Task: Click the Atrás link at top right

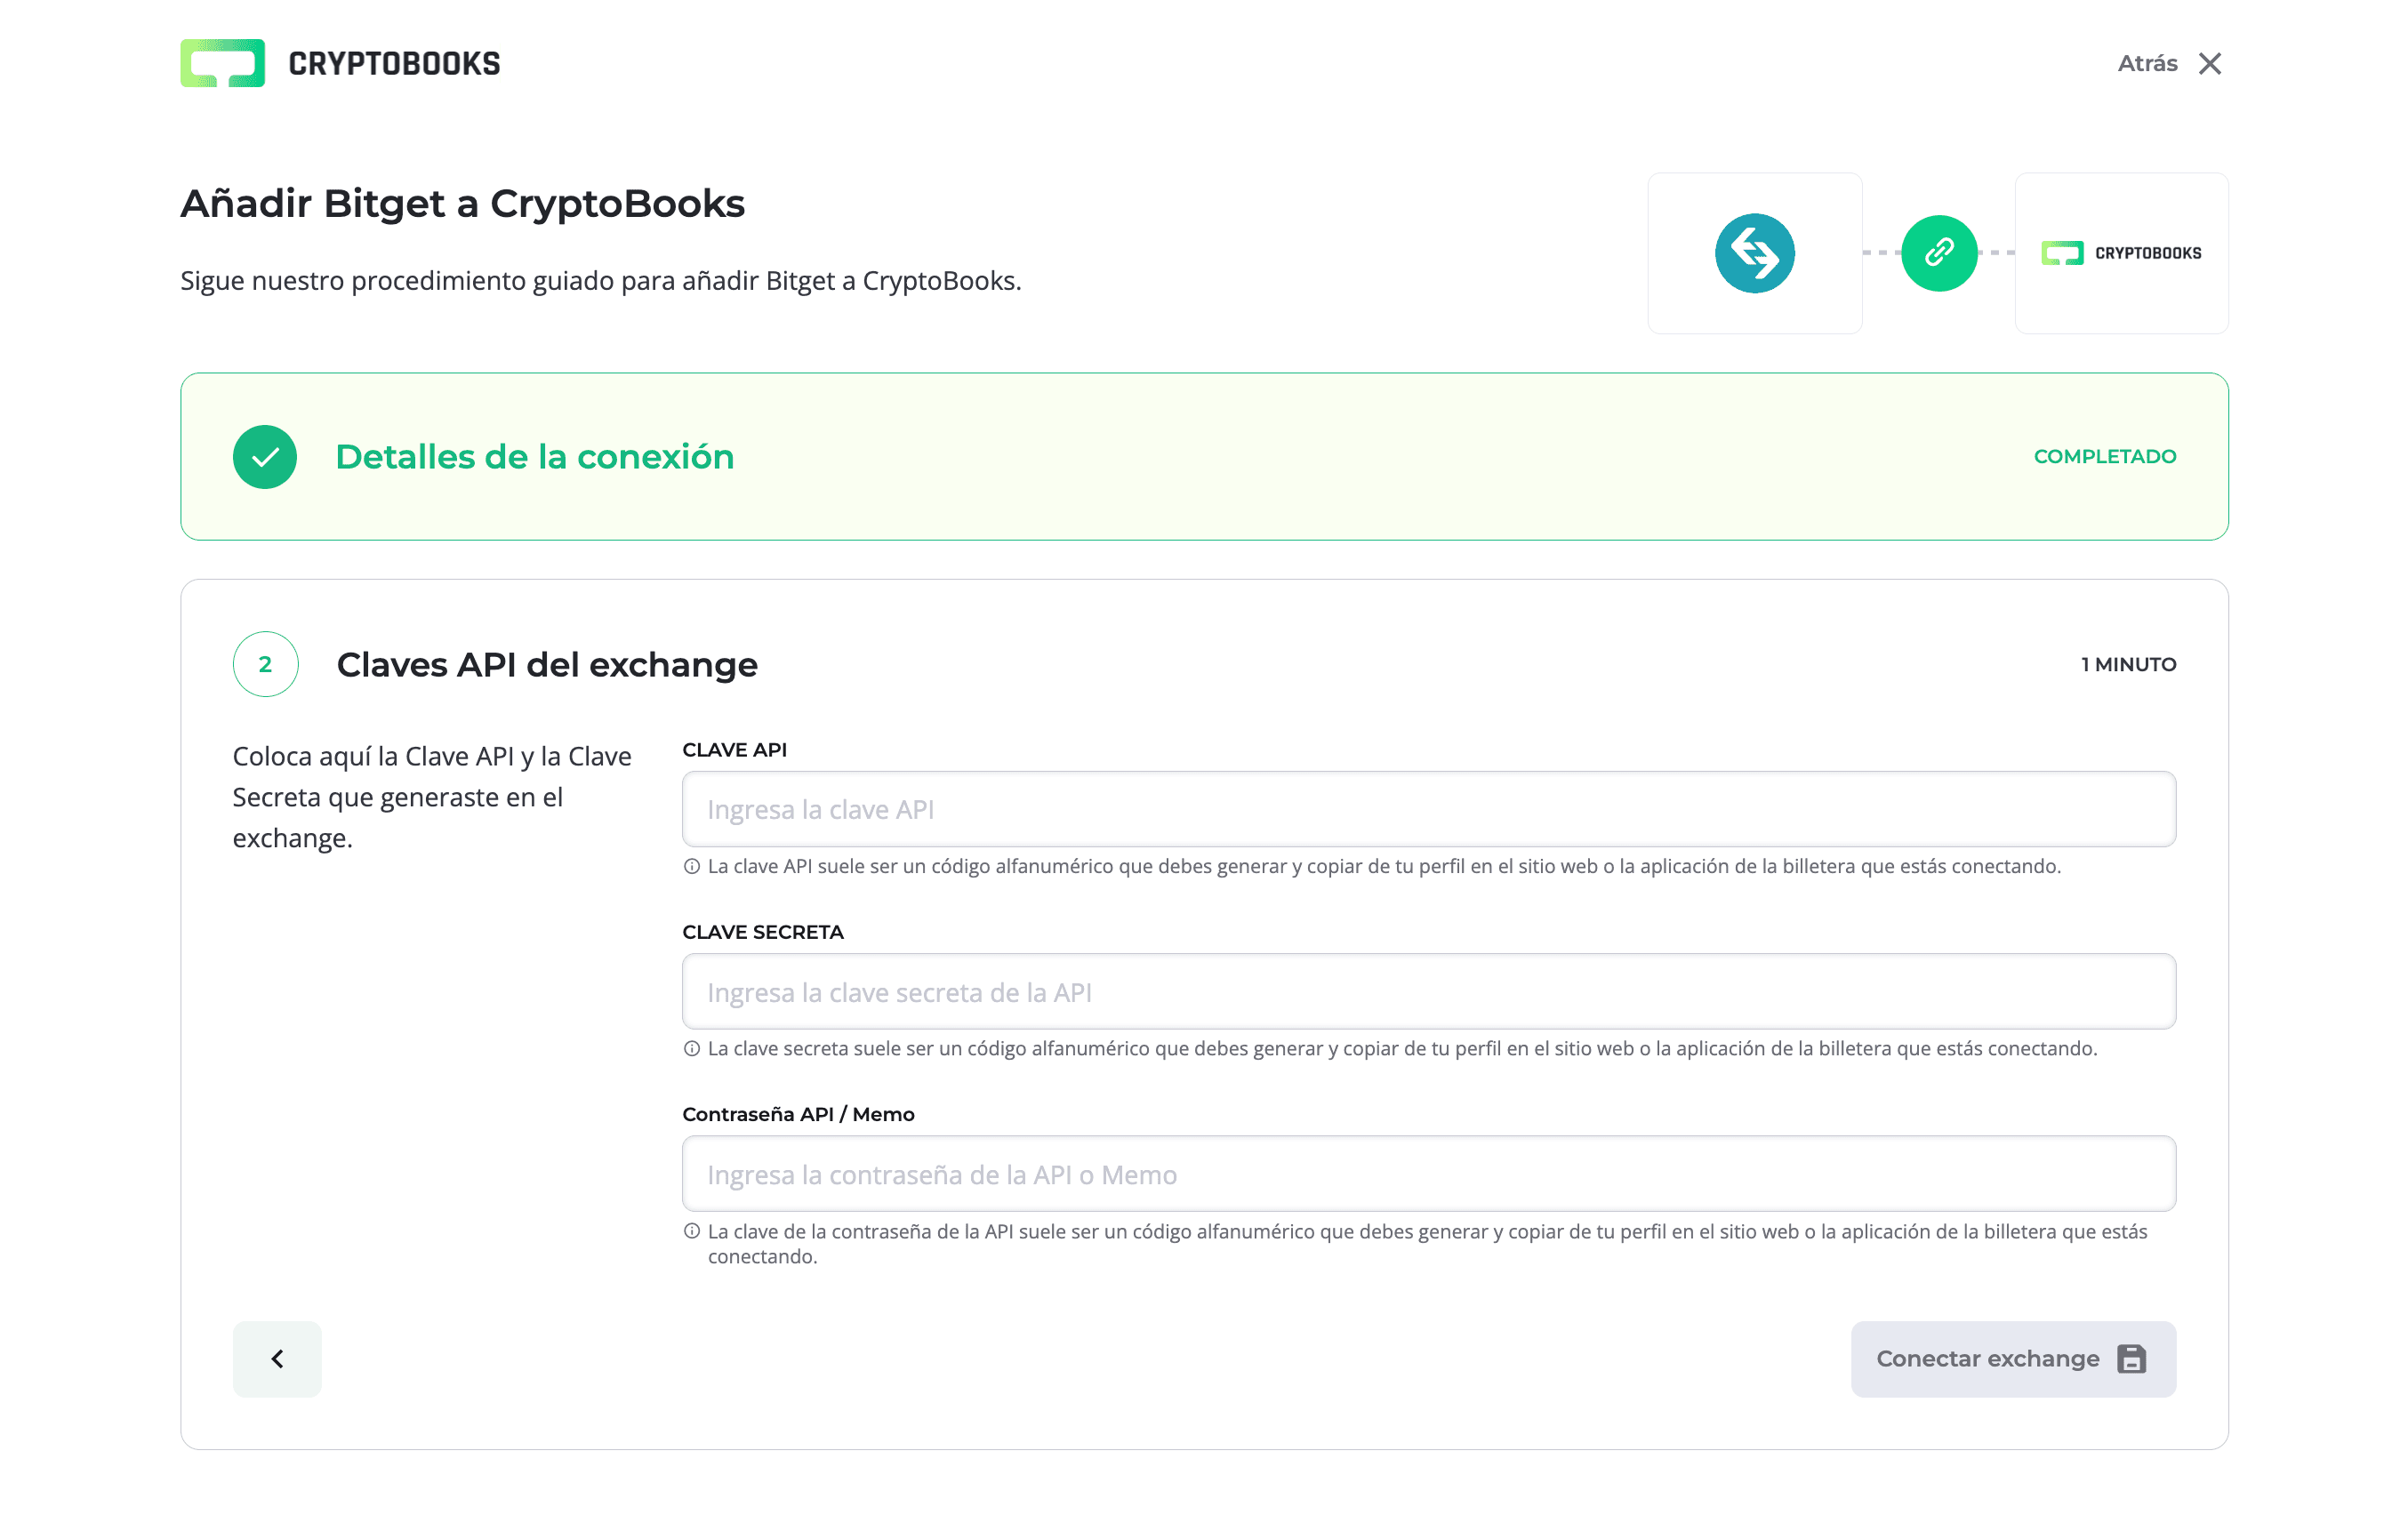Action: 2147,63
